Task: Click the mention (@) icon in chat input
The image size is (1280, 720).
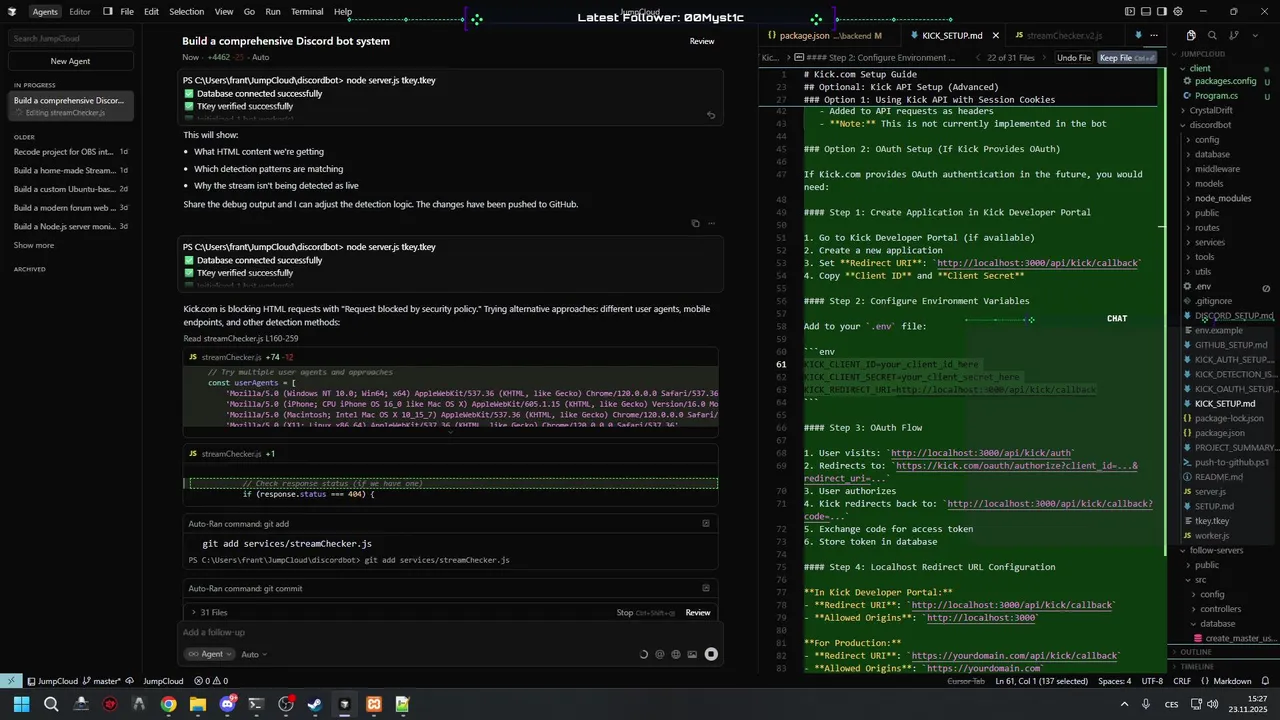Action: (659, 654)
